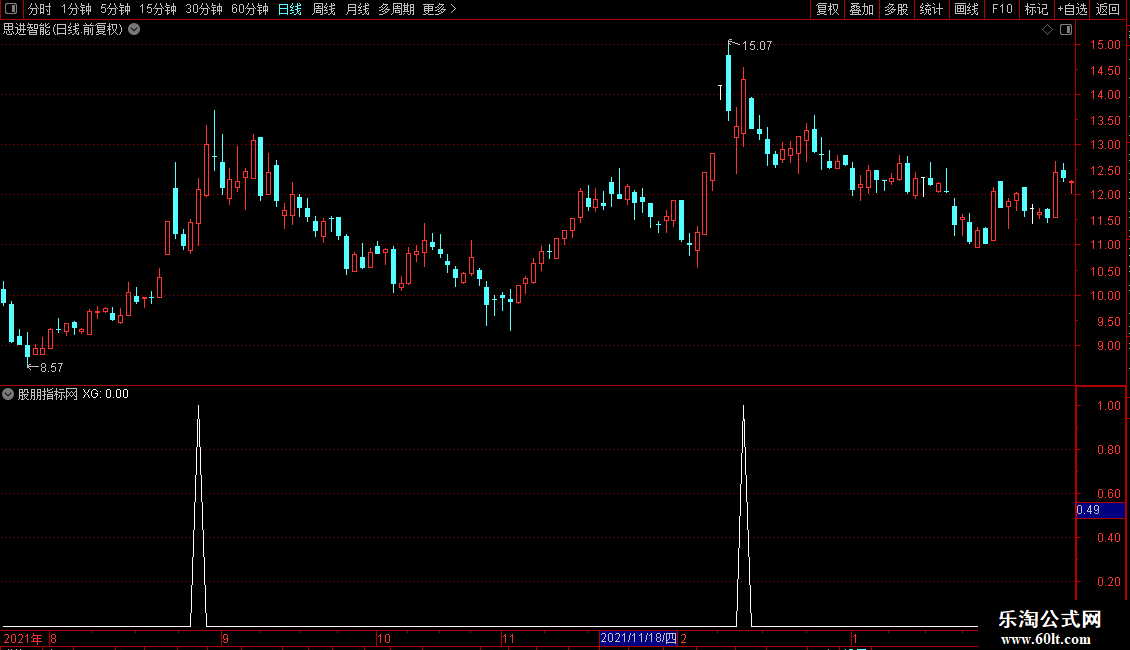Click the 叠加 overlay button
This screenshot has height=650, width=1130.
861,9
